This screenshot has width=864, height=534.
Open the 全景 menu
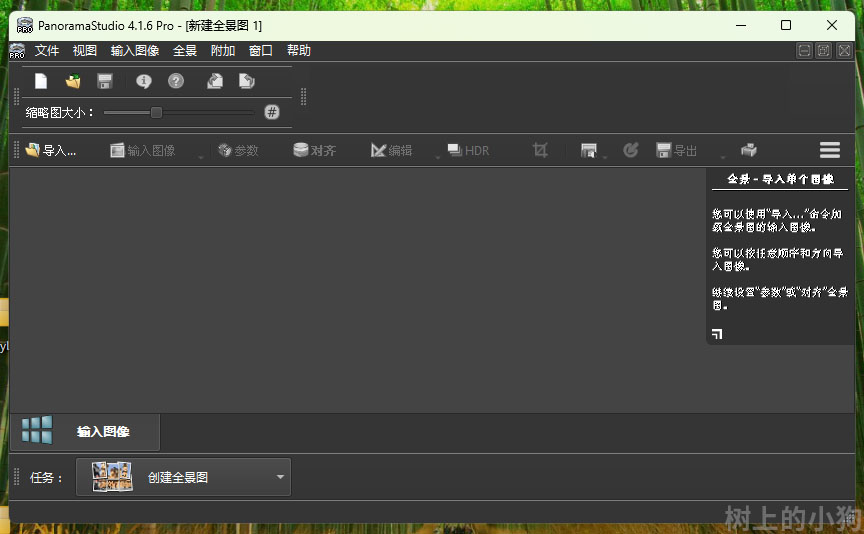point(185,51)
